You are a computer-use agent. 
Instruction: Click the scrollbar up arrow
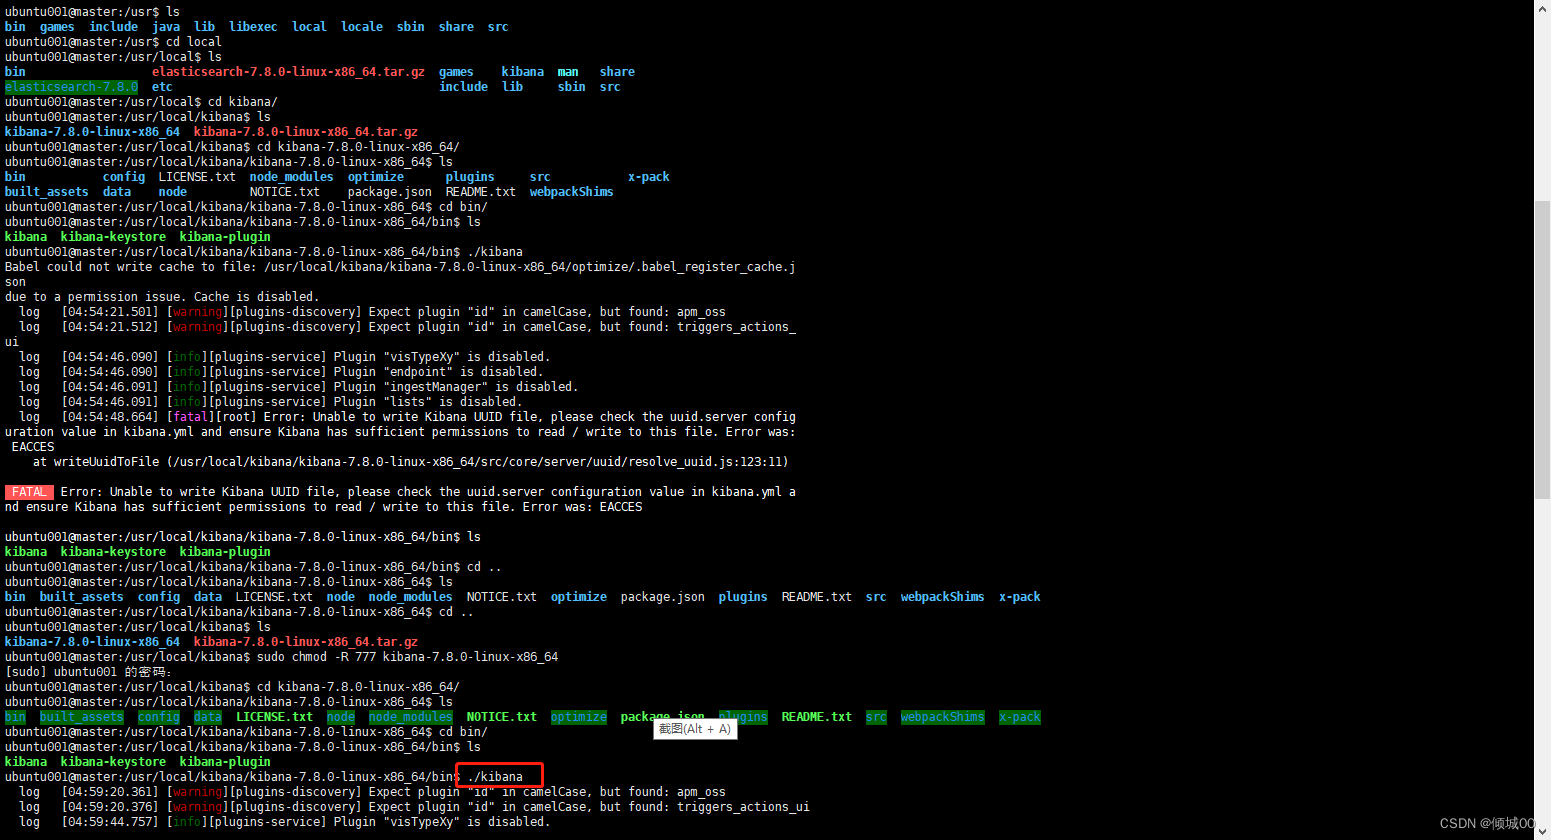tap(1542, 7)
